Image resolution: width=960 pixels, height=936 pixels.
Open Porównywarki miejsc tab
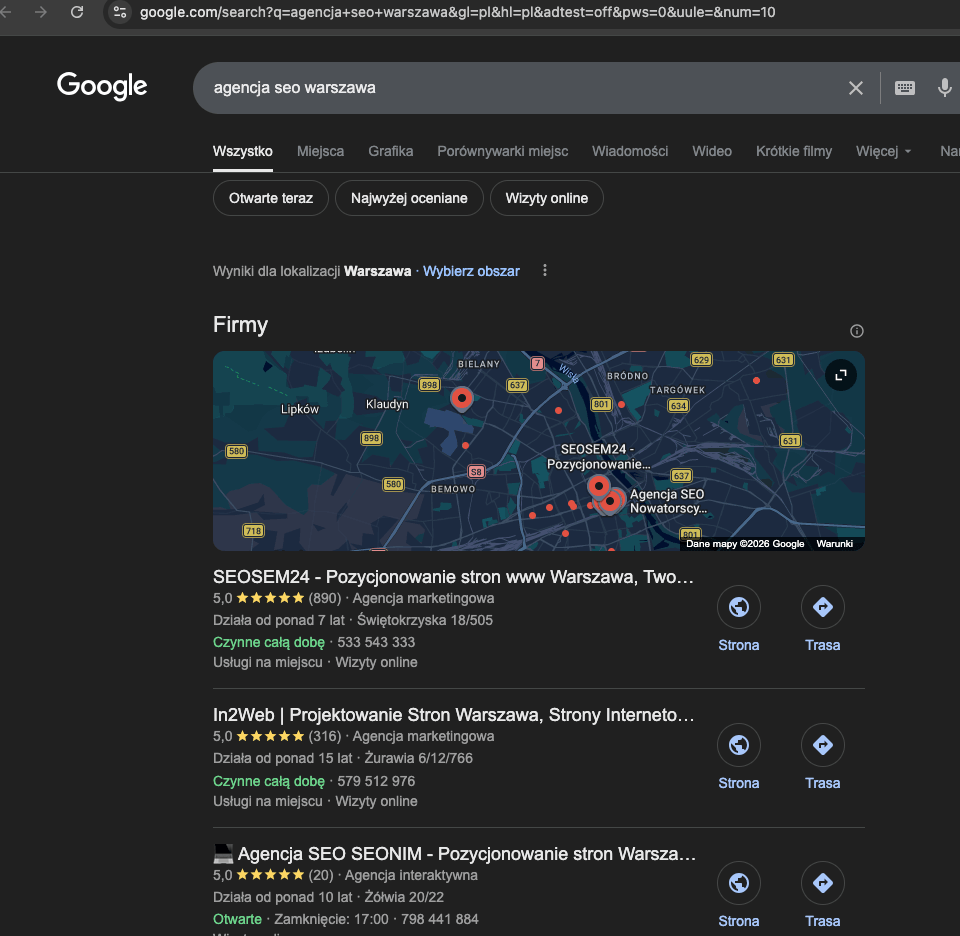(x=503, y=151)
